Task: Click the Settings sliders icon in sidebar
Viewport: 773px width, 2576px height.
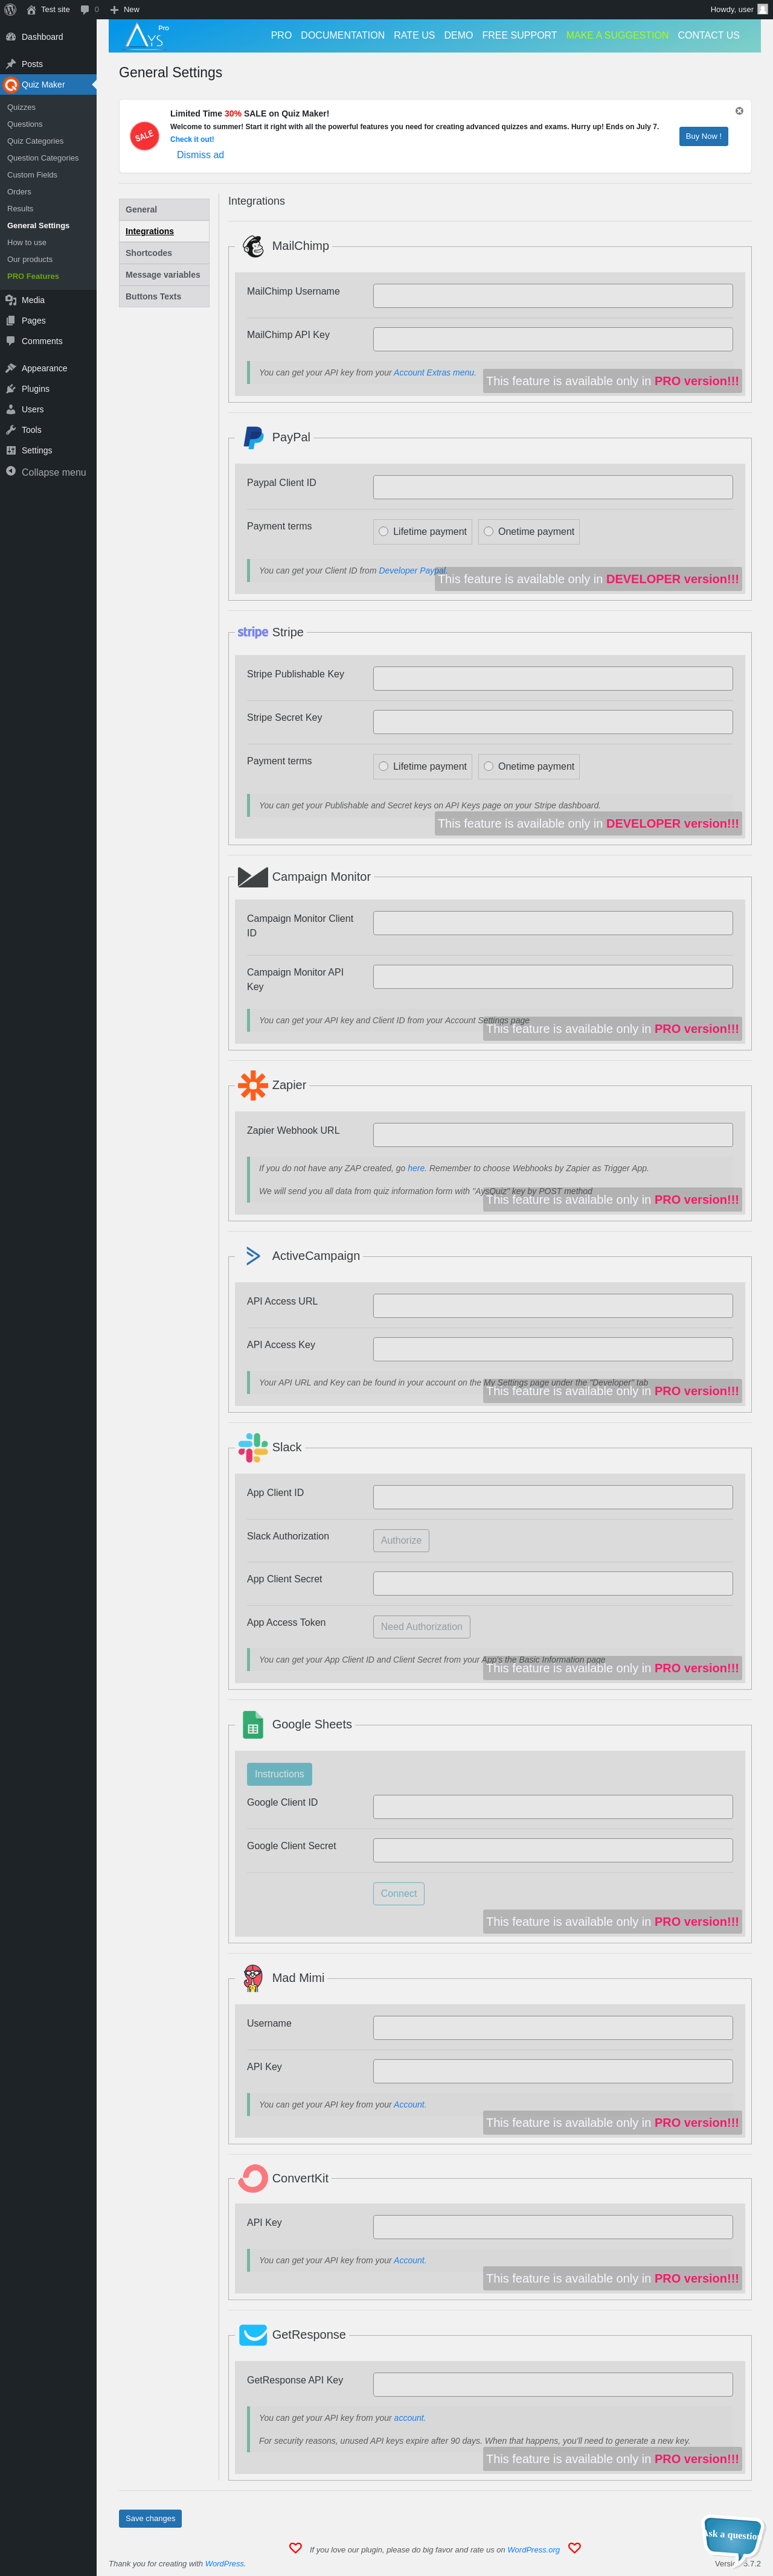Action: pos(11,450)
